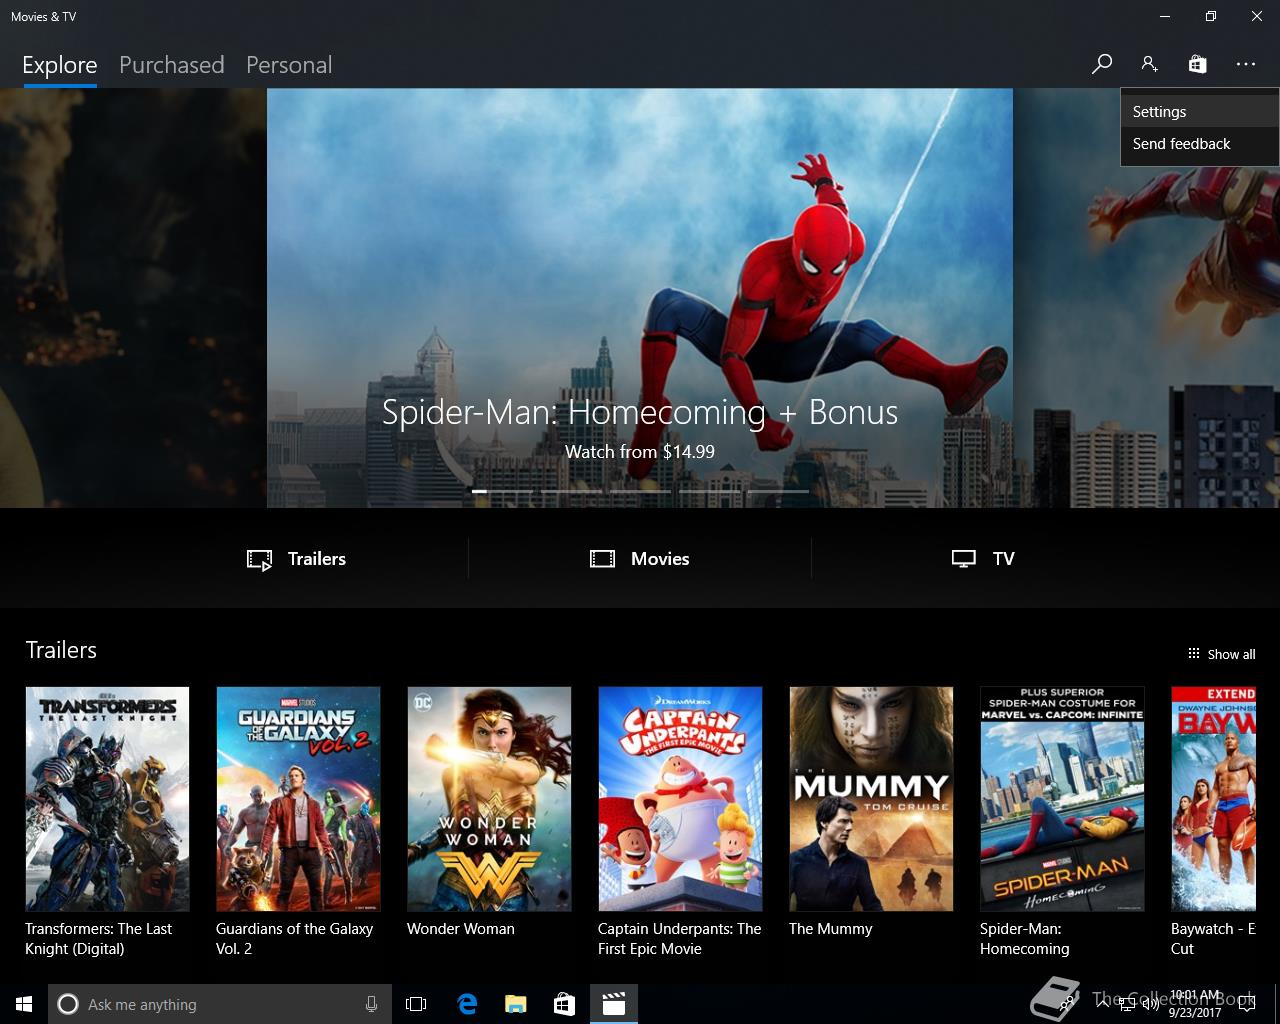Click the Cortana Ask me anything box
1280x1024 pixels.
(x=219, y=1004)
